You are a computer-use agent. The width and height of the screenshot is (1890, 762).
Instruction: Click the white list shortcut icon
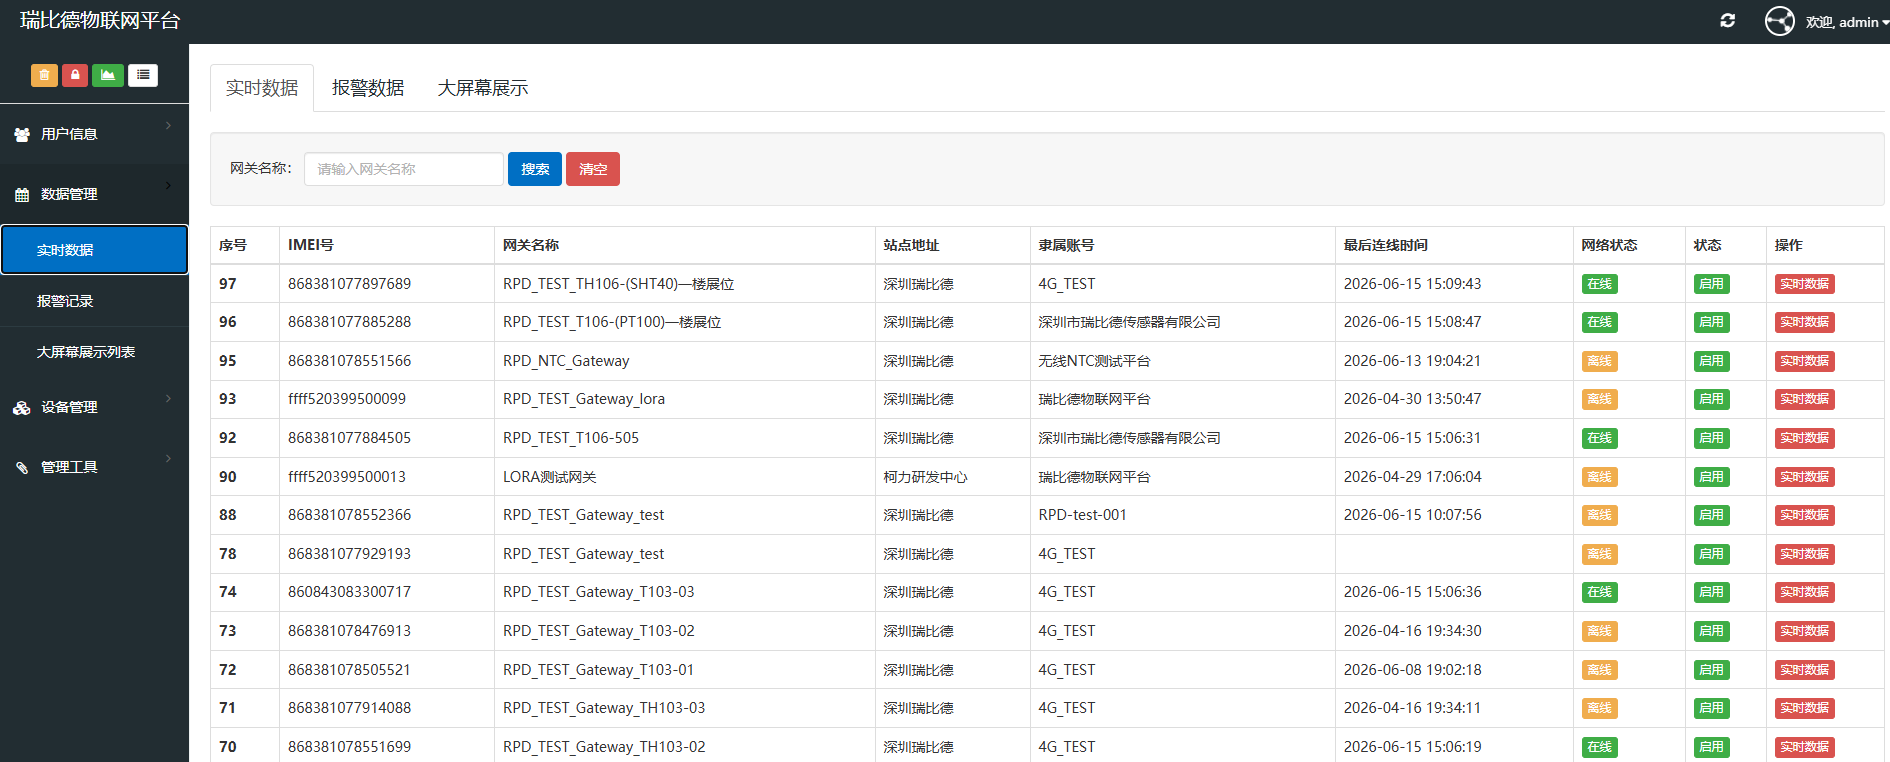coord(143,75)
